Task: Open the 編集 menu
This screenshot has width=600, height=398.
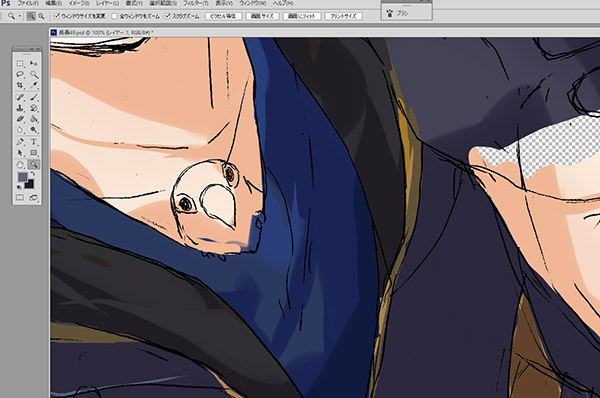Action: click(x=53, y=3)
